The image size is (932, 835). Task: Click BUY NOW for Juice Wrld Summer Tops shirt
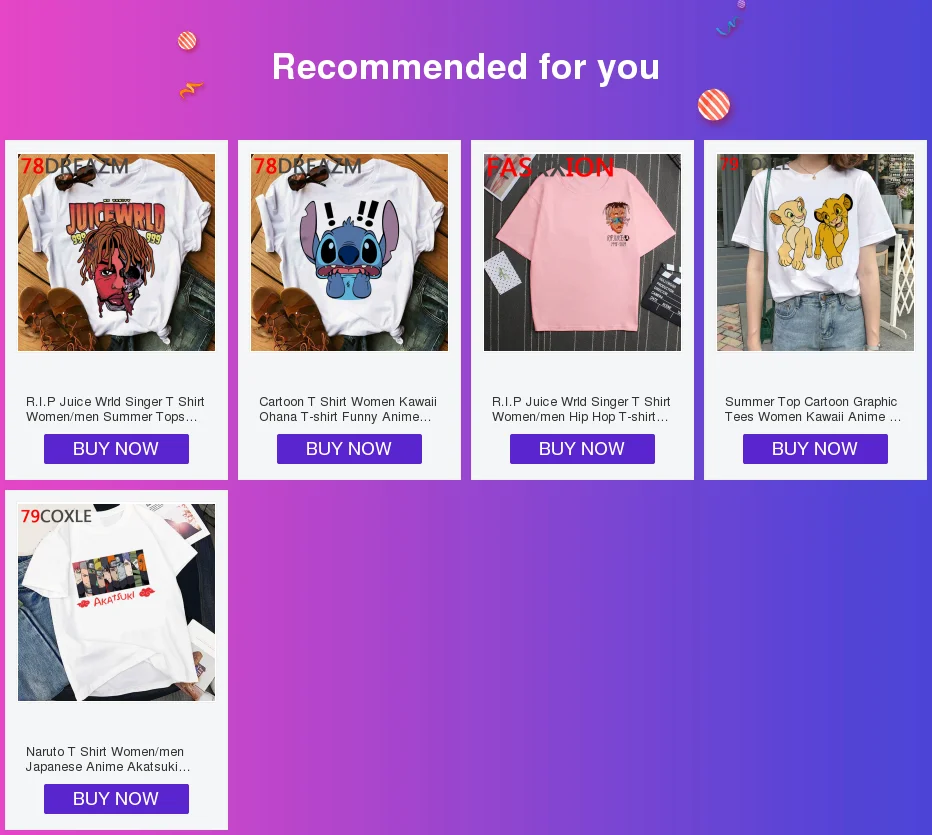[116, 449]
